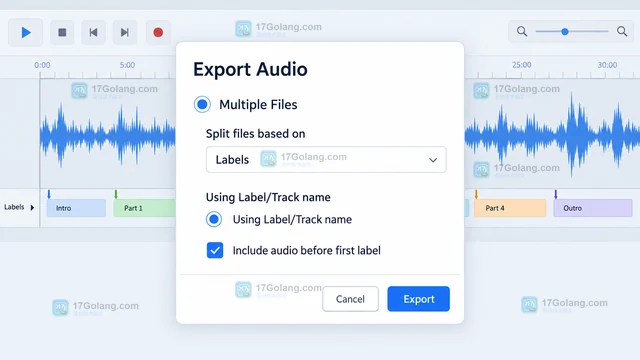Screen dimensions: 640x360
Task: Click the 0:00 mark on the ruler
Action: tap(42, 65)
